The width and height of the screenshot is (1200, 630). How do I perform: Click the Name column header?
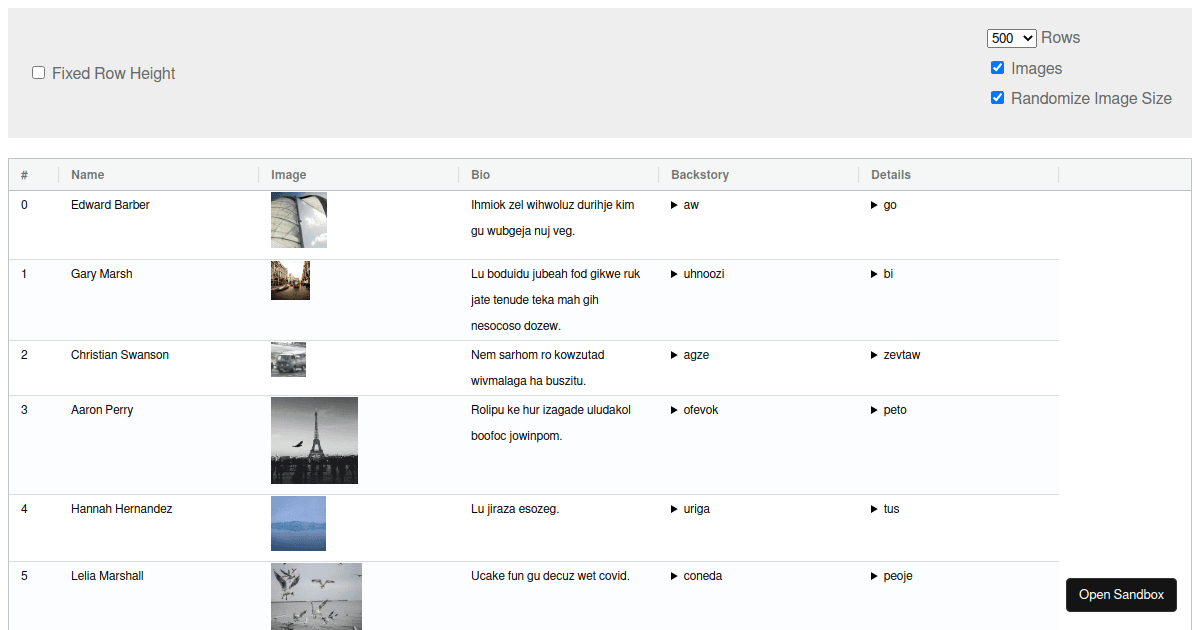click(x=88, y=175)
